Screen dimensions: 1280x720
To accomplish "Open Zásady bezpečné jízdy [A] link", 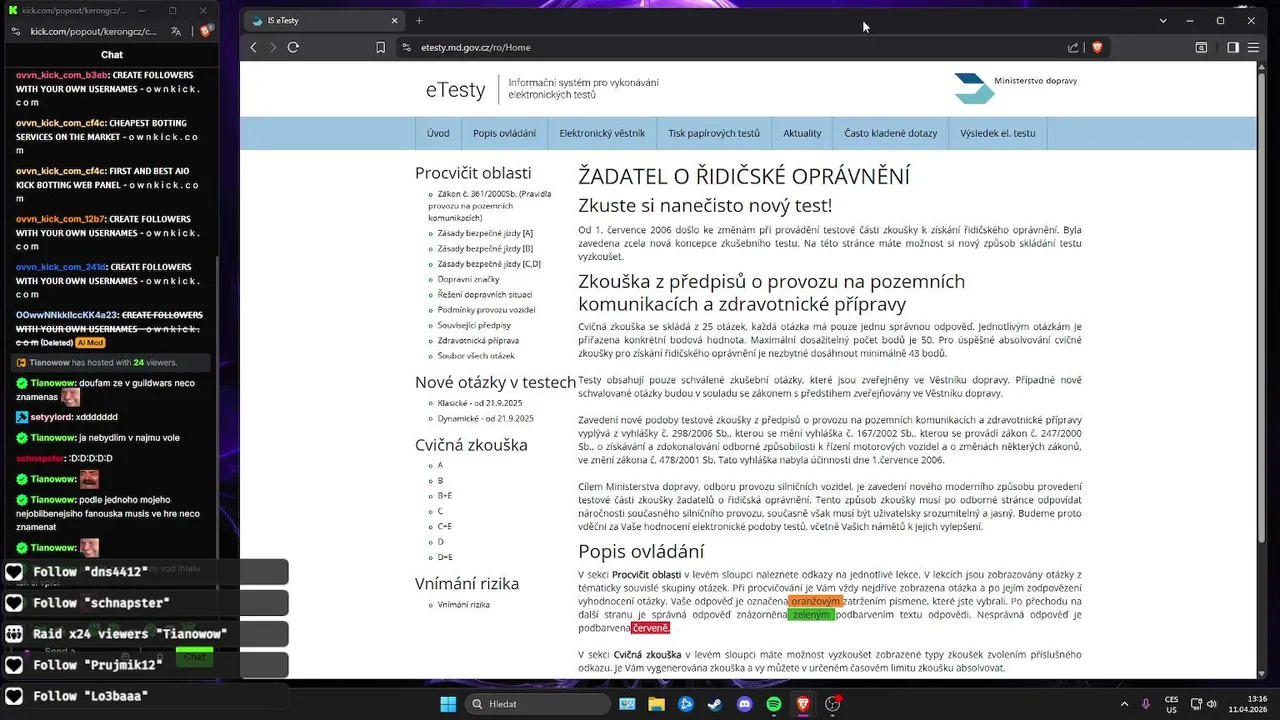I will click(x=485, y=233).
